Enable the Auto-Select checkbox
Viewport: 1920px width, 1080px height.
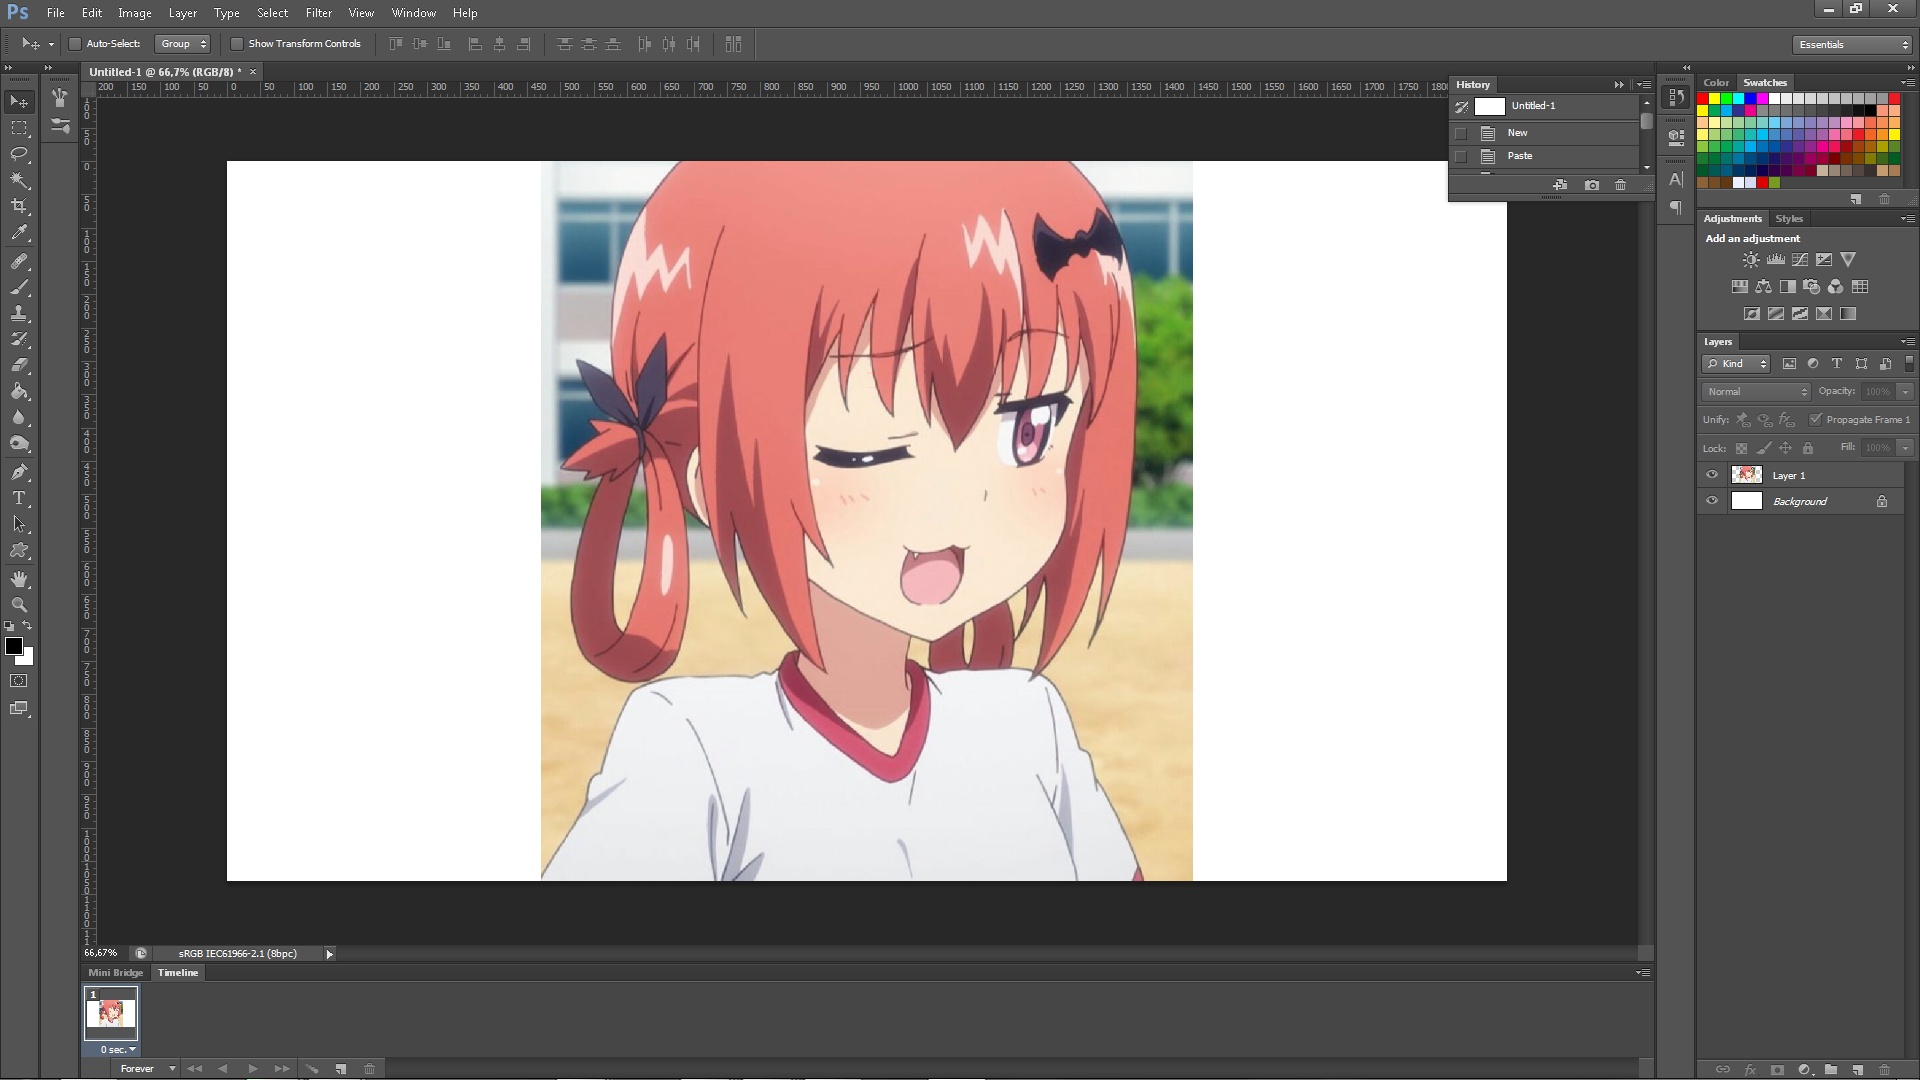pyautogui.click(x=75, y=44)
